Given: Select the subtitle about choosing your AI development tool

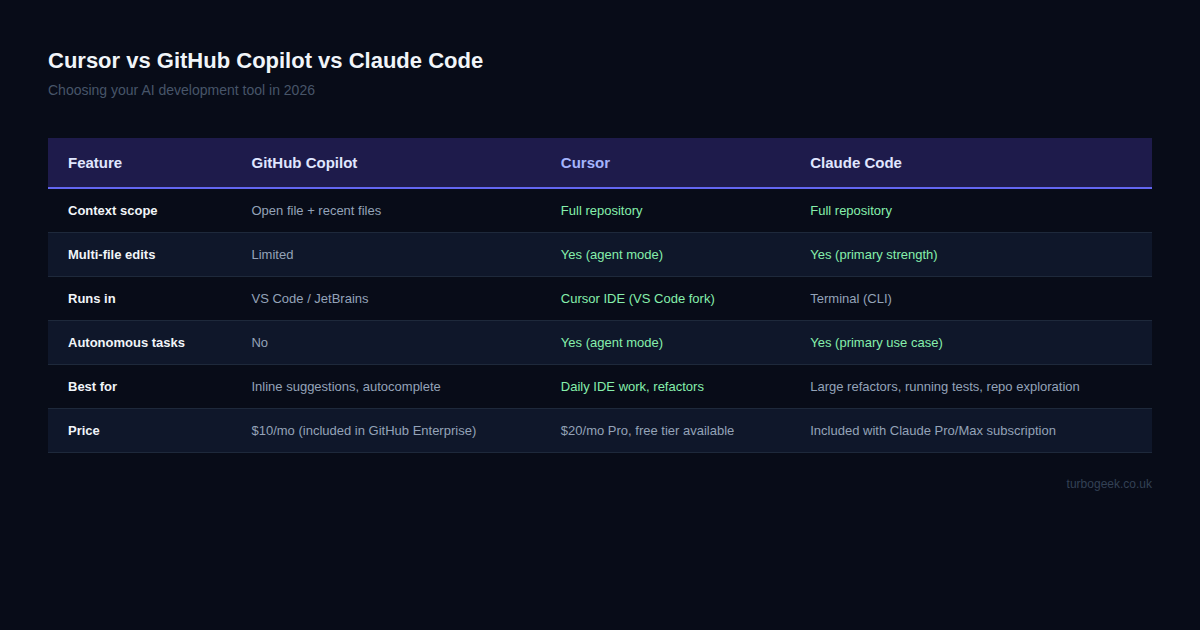Looking at the screenshot, I should coord(181,90).
